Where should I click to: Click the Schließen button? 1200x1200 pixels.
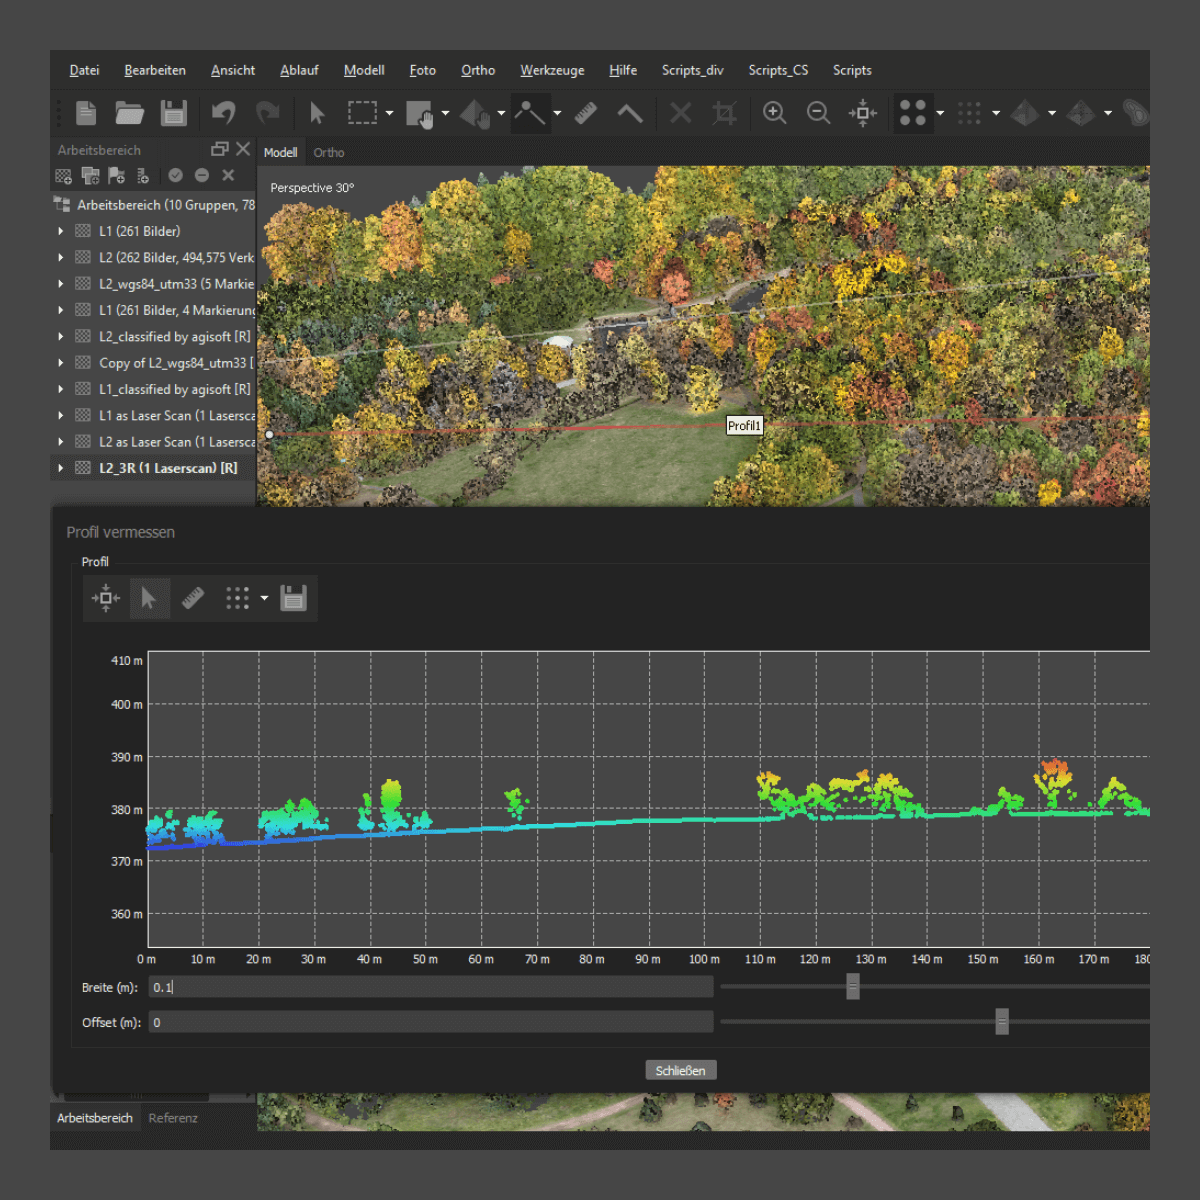point(680,1070)
